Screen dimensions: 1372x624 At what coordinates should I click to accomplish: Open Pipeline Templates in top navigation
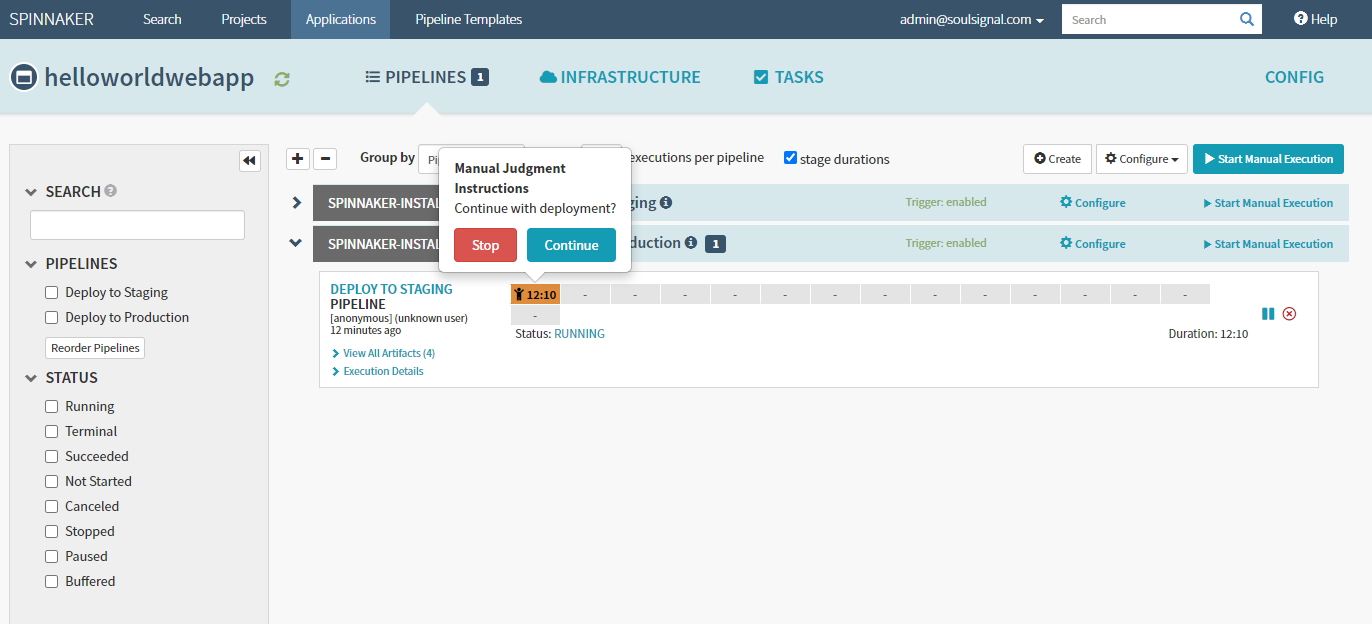pos(468,20)
